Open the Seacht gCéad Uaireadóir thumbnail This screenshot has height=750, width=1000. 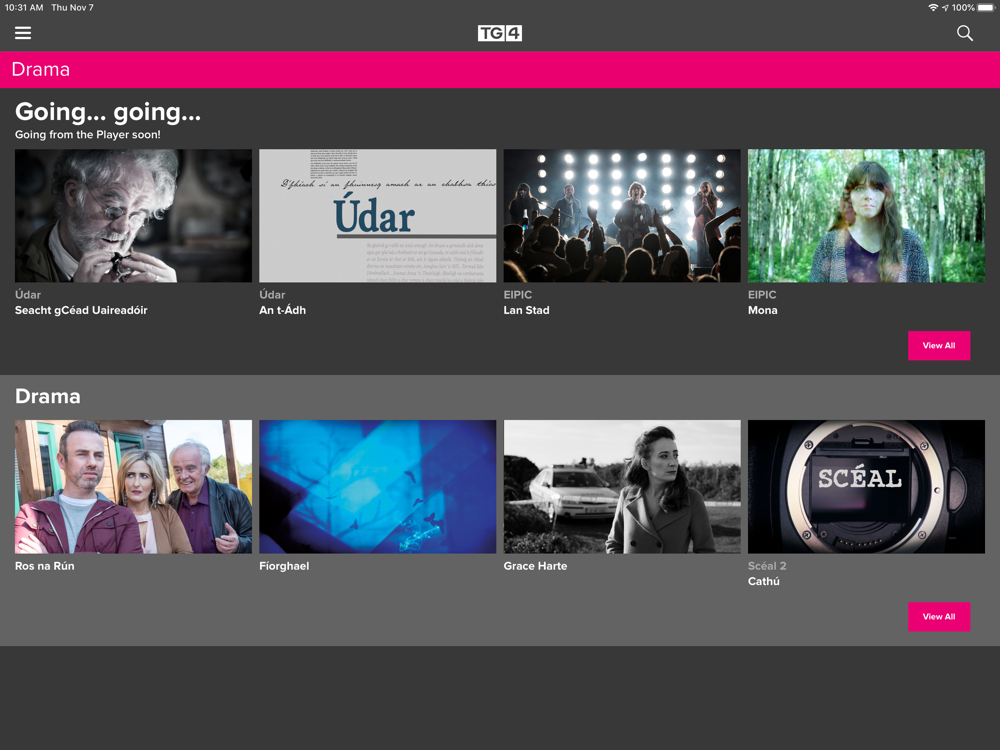[133, 216]
